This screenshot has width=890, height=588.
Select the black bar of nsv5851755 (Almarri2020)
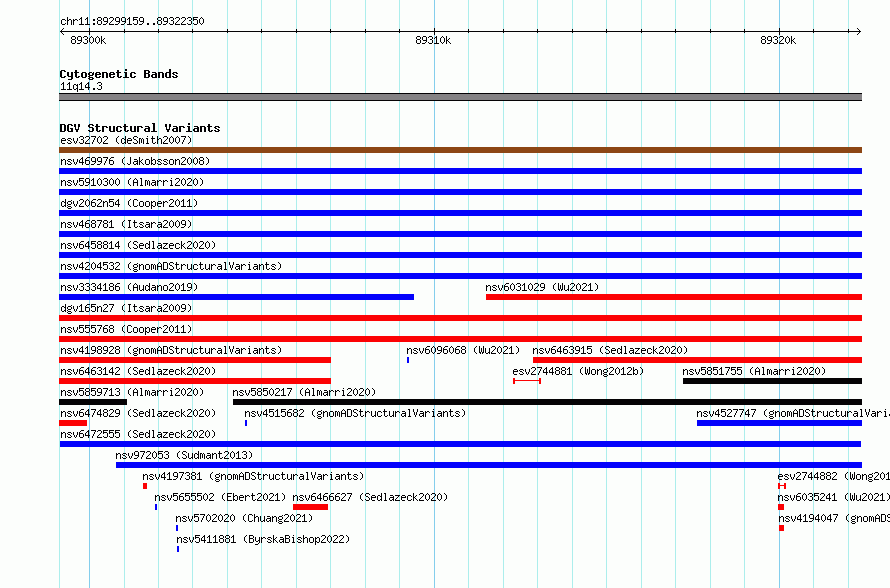773,381
